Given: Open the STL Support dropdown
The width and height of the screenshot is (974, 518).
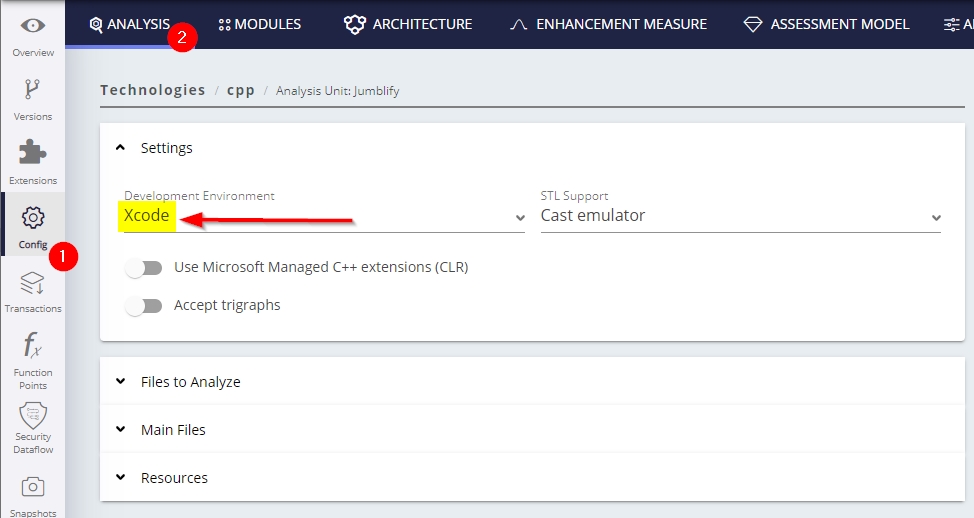Looking at the screenshot, I should click(x=740, y=216).
